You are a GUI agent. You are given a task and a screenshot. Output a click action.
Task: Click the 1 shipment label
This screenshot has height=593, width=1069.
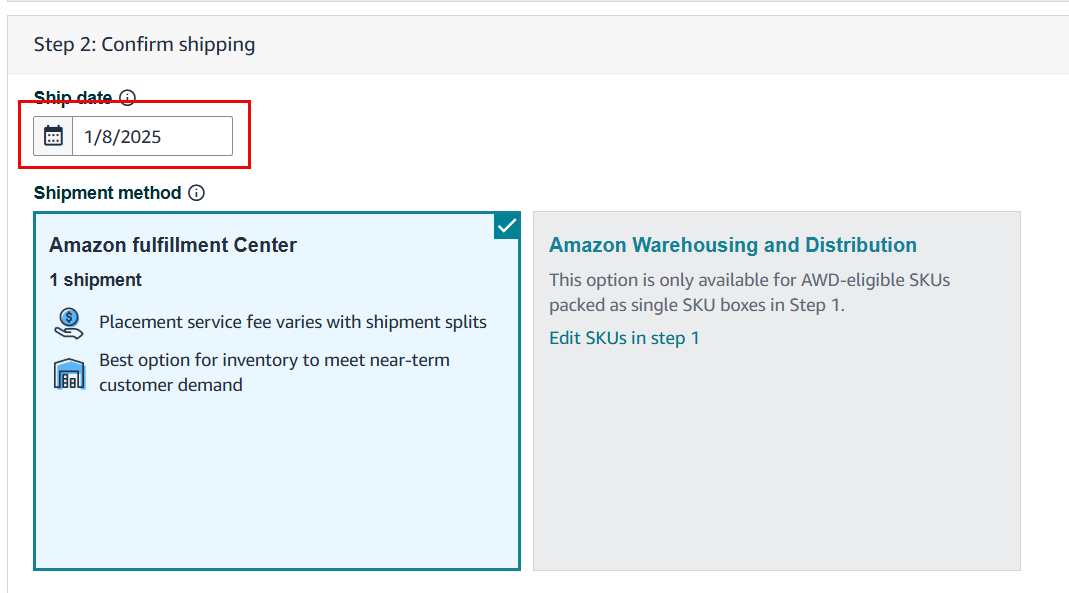[x=95, y=280]
